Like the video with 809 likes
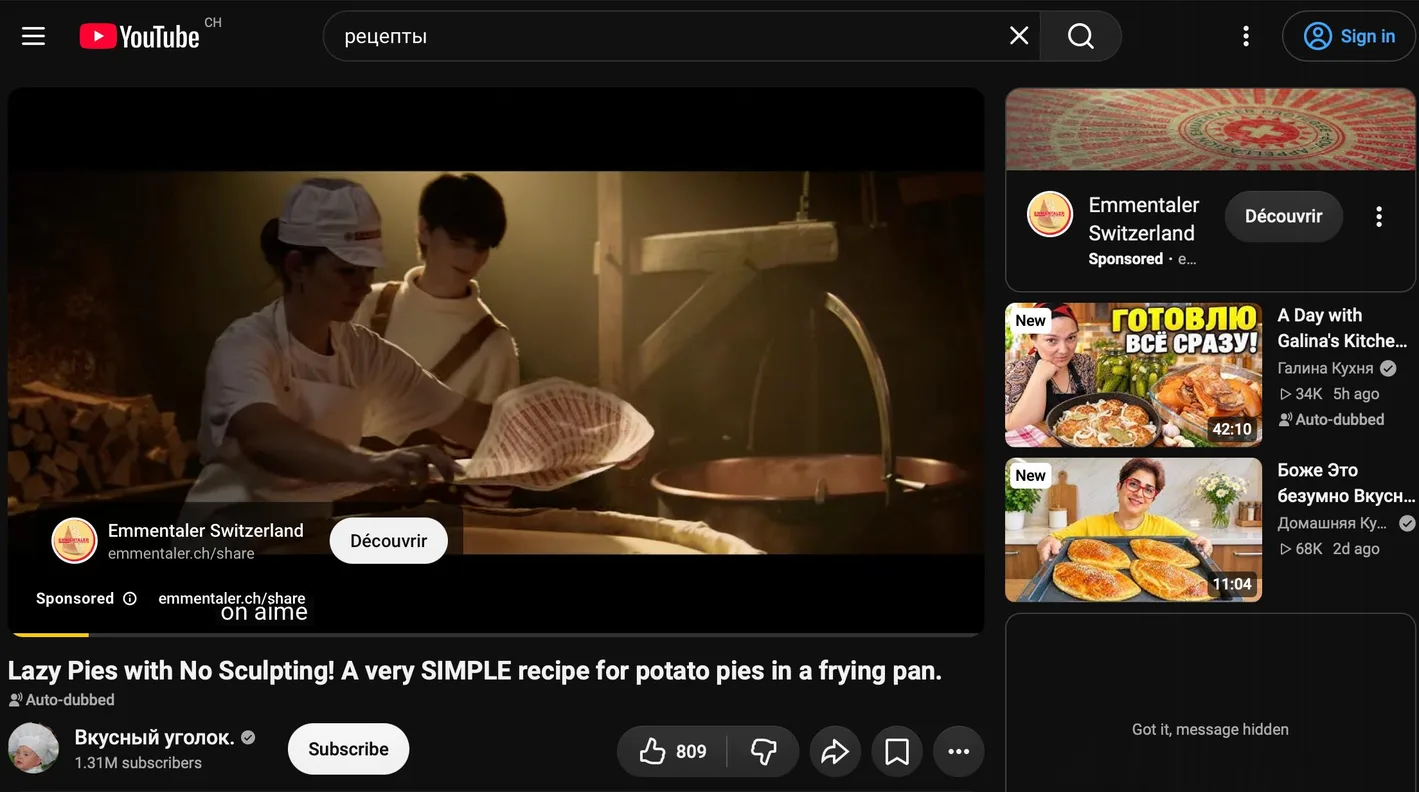This screenshot has width=1419, height=792. point(672,751)
